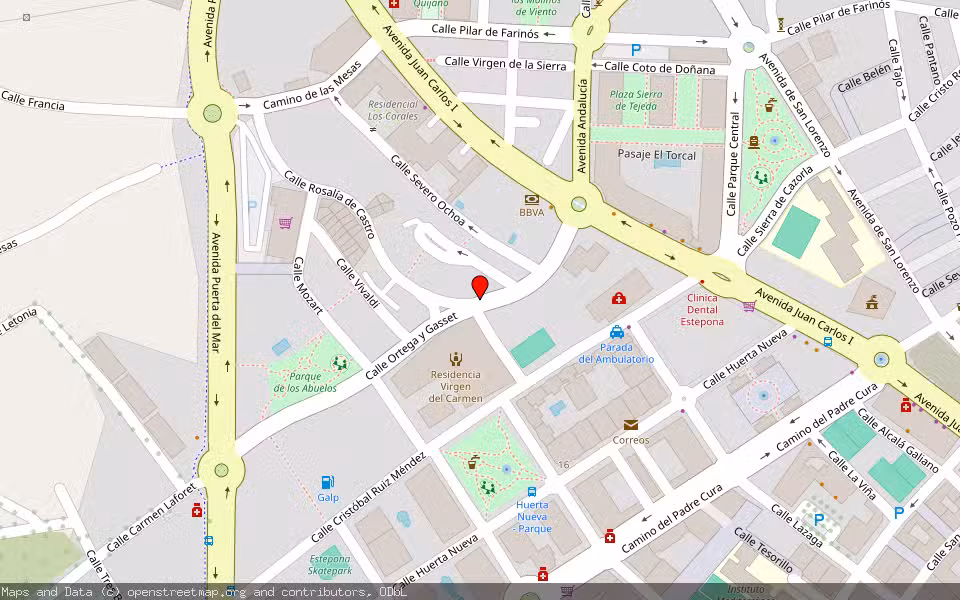
Task: Click the red location marker pin
Action: 480,288
